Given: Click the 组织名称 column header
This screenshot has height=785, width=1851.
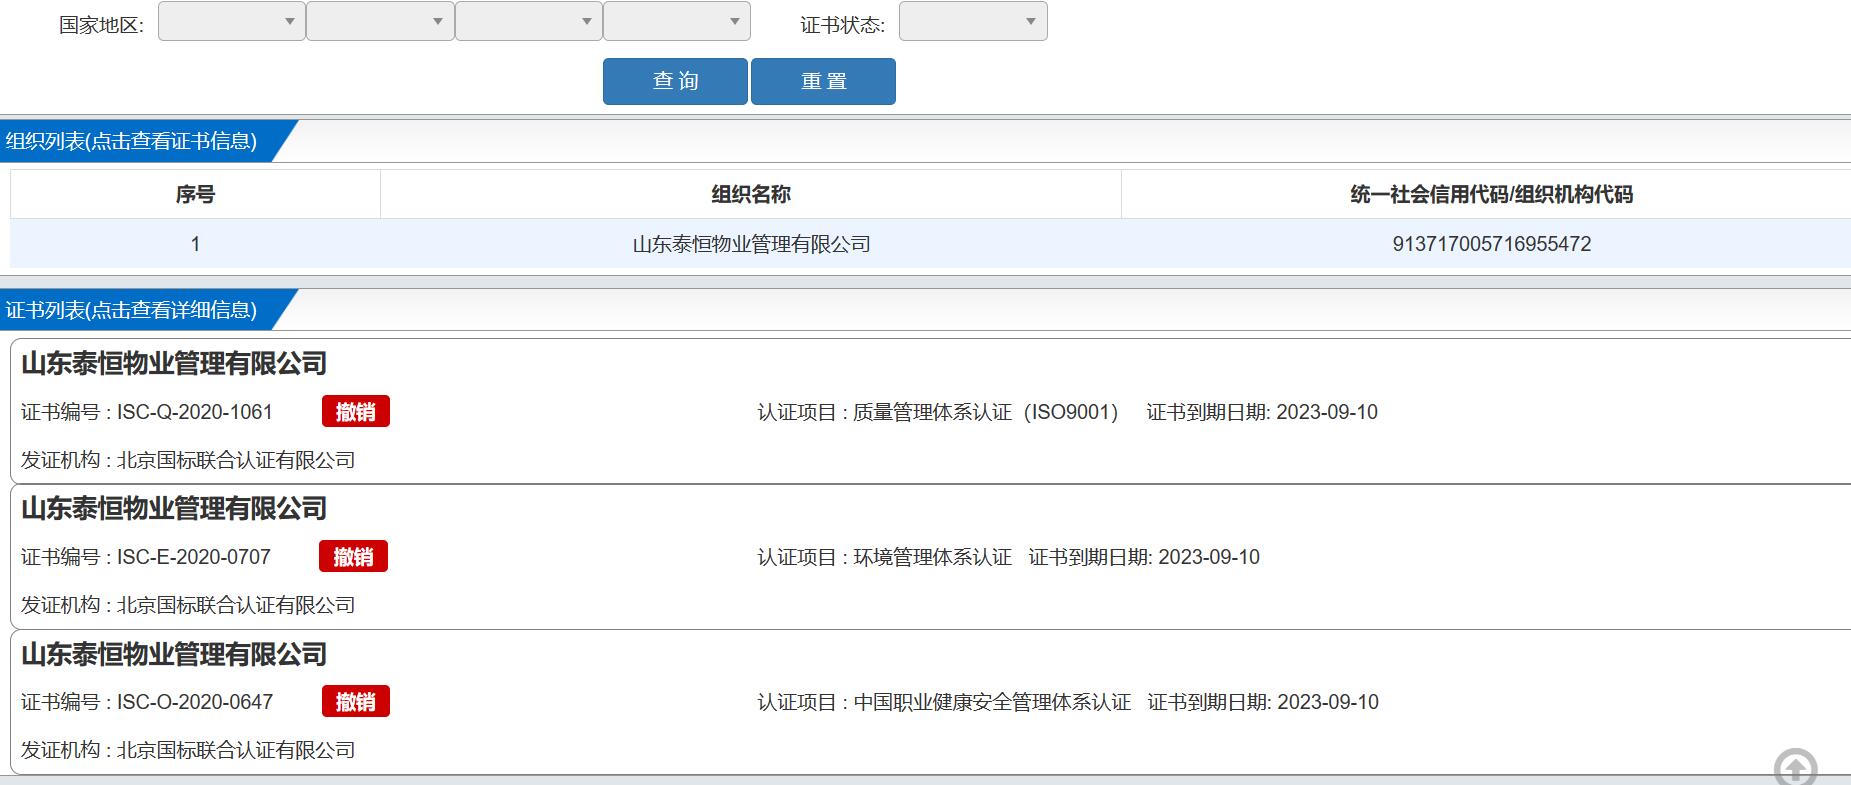Looking at the screenshot, I should pyautogui.click(x=751, y=194).
